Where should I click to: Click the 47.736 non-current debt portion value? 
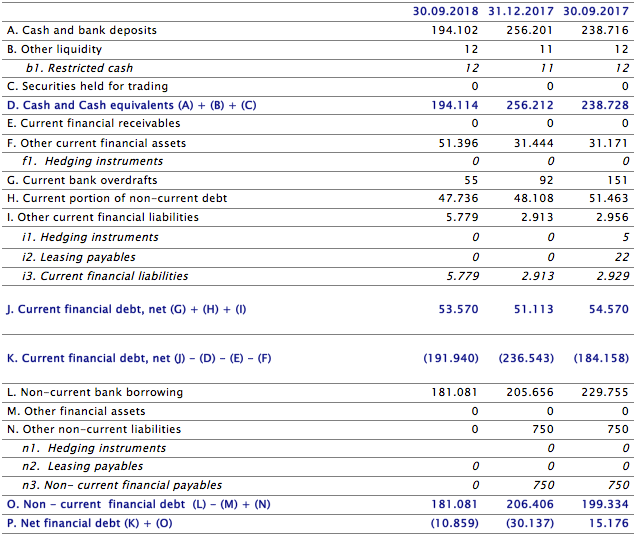click(x=458, y=198)
